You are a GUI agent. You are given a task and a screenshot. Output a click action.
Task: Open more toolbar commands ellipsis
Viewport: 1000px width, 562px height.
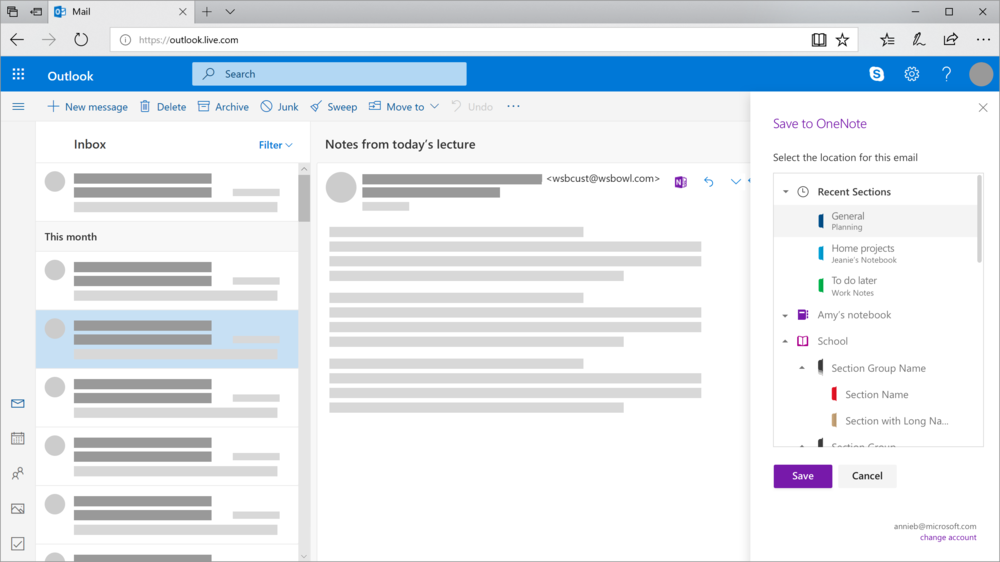tap(513, 107)
